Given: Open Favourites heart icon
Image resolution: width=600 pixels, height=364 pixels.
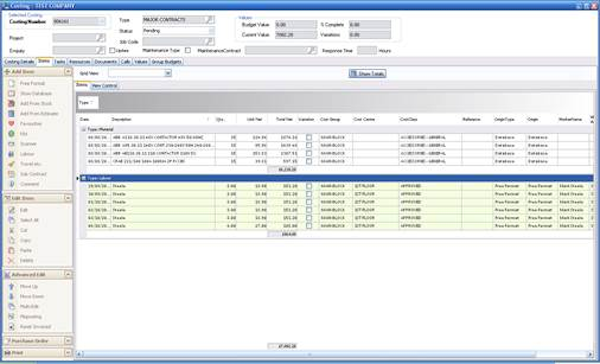Looking at the screenshot, I should pos(12,124).
